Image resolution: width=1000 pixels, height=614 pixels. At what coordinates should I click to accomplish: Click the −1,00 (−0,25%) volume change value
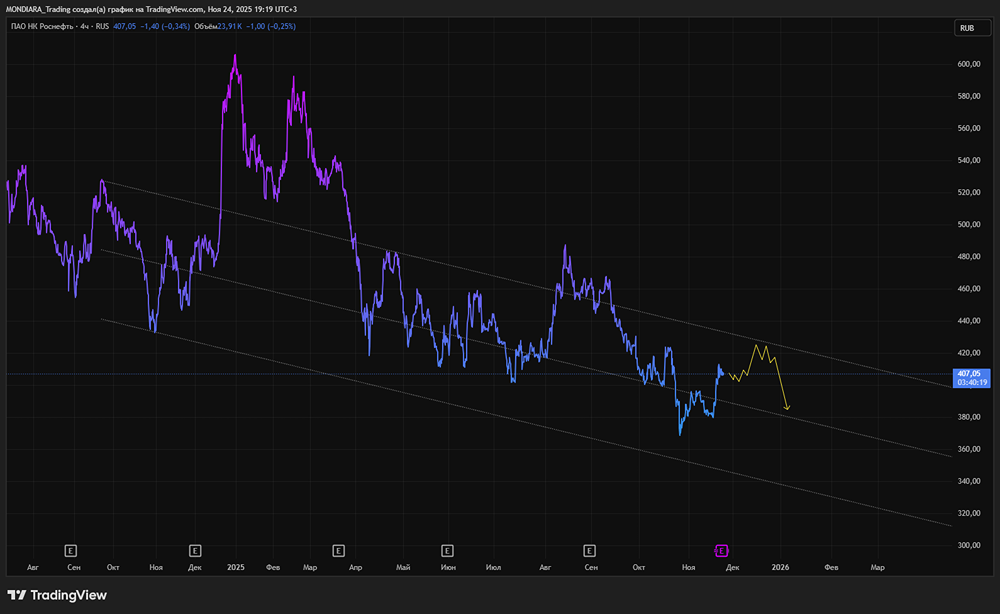point(270,26)
